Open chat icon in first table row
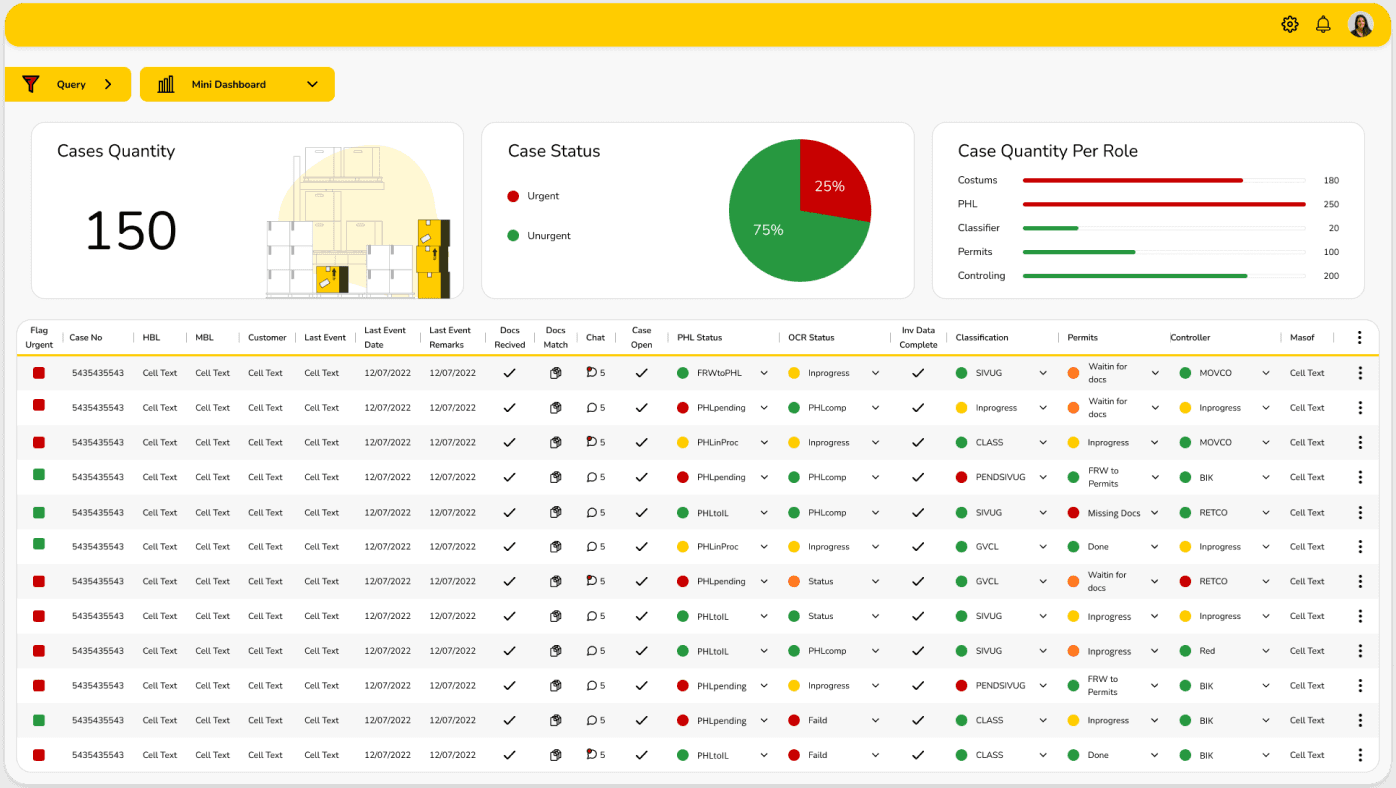The image size is (1396, 788). click(591, 373)
